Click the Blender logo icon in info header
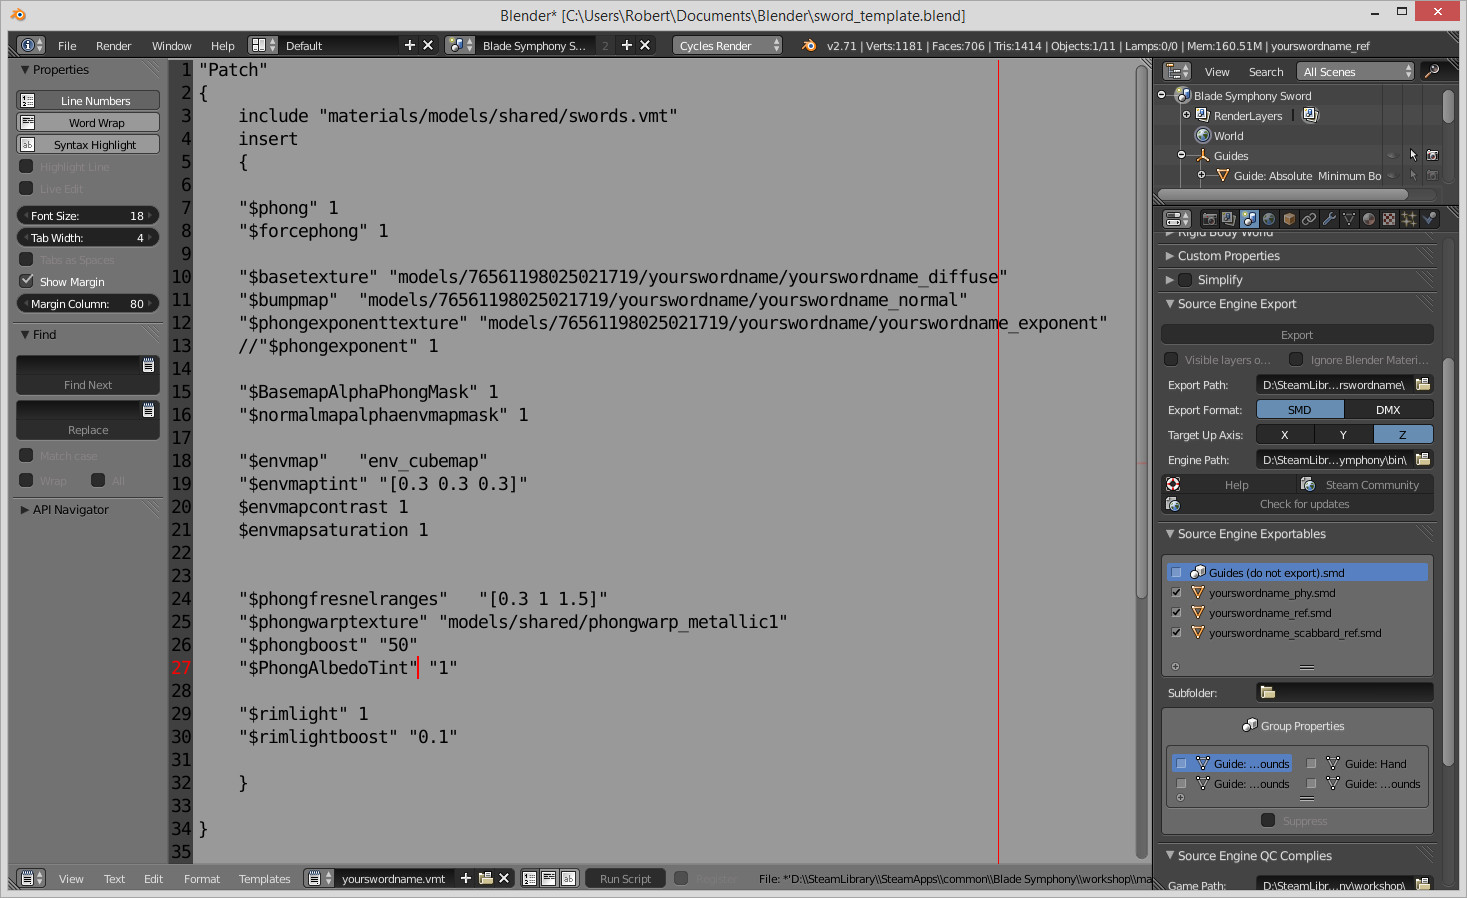The height and width of the screenshot is (898, 1467). (809, 45)
